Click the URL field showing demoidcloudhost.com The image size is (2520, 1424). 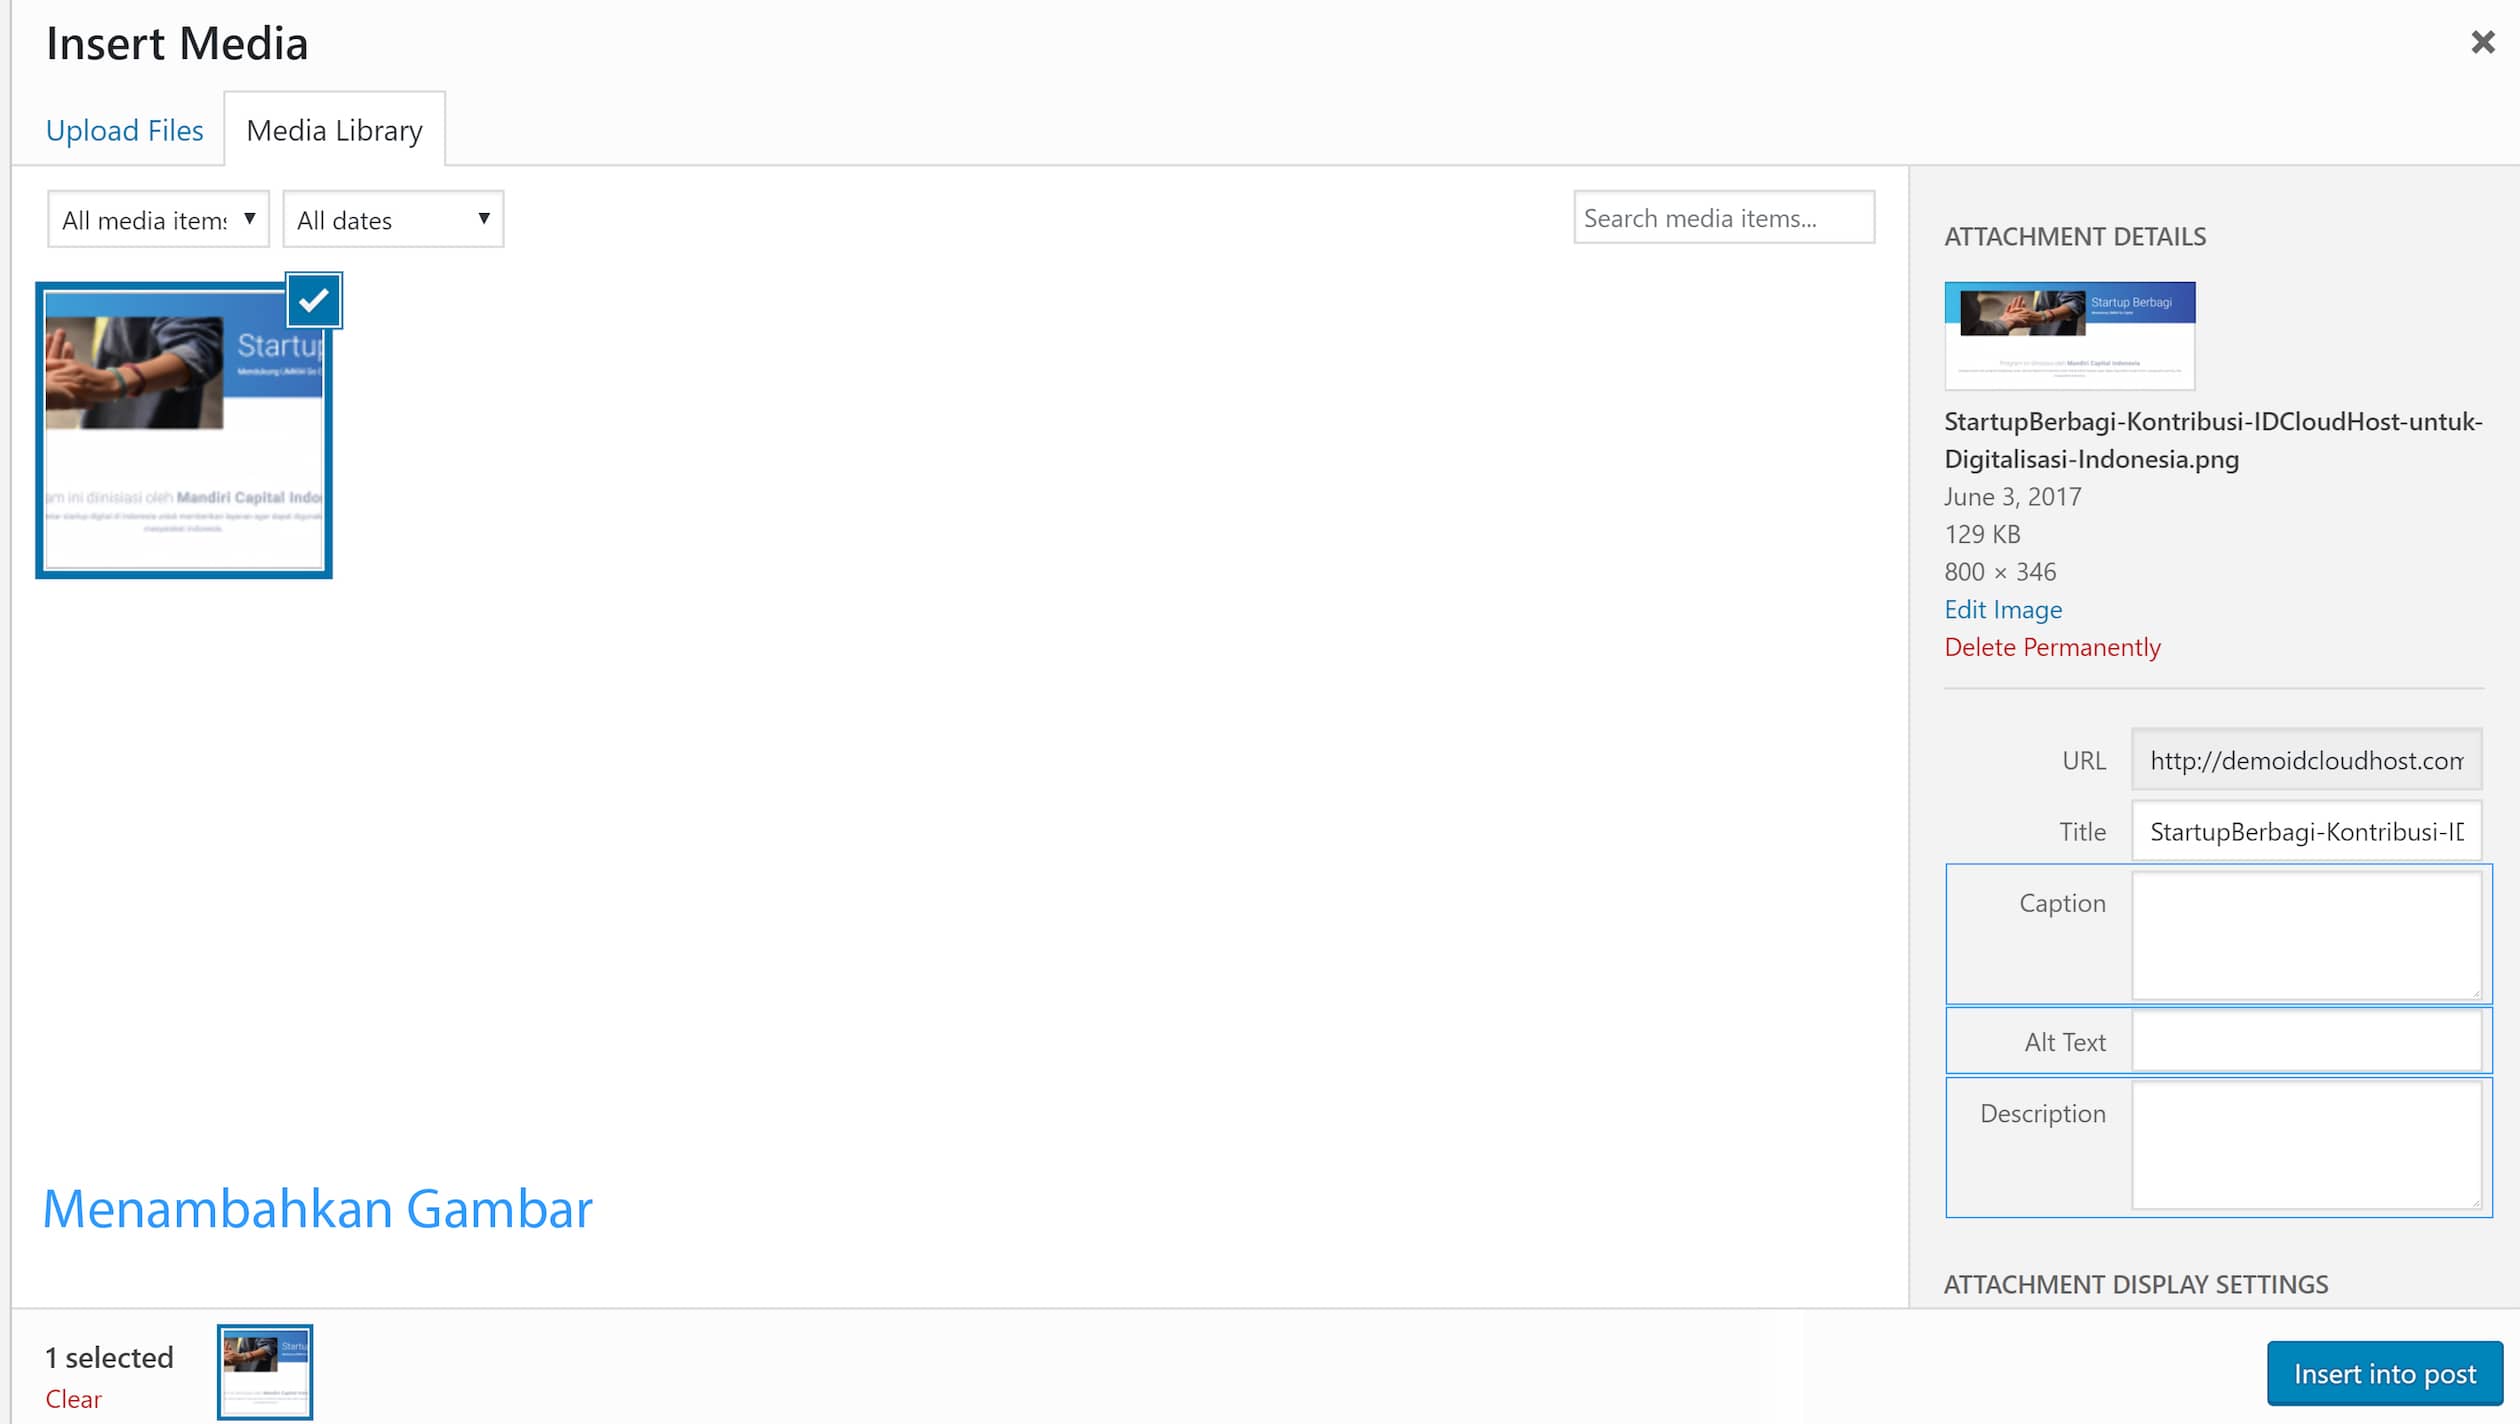[2306, 760]
